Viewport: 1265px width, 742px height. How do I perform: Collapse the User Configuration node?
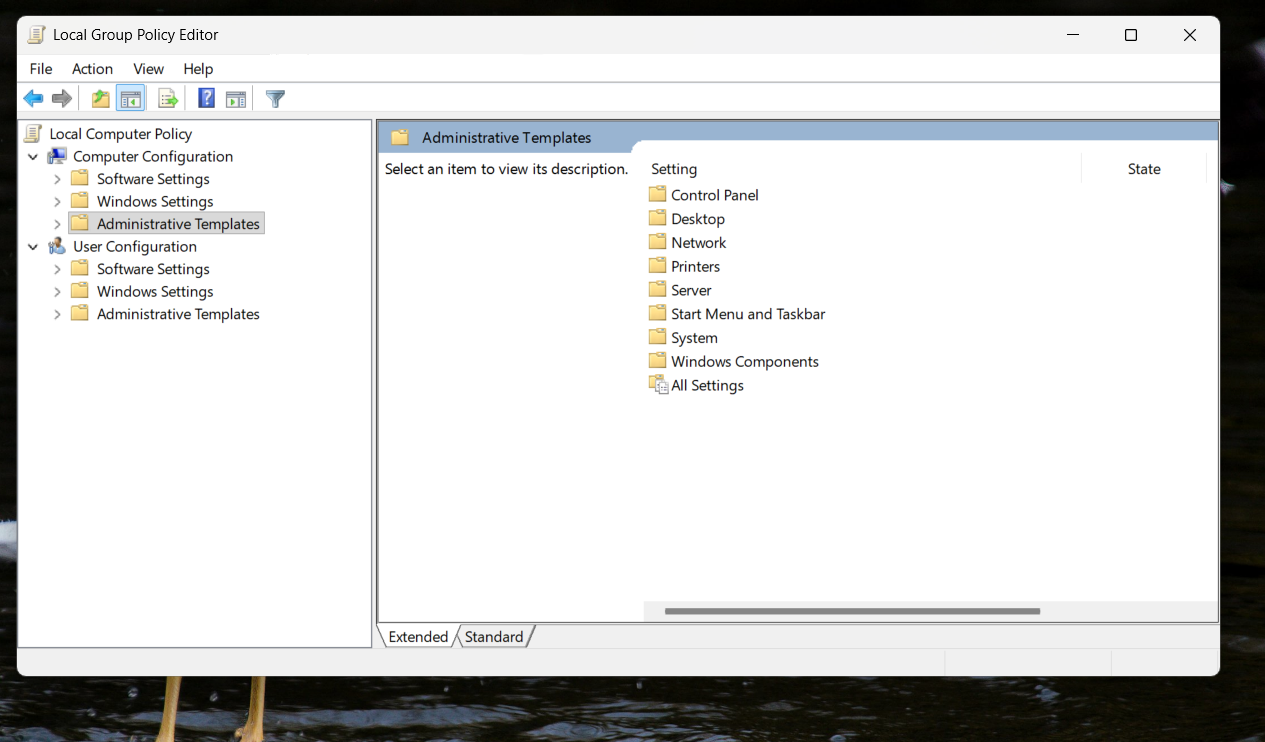pyautogui.click(x=33, y=247)
